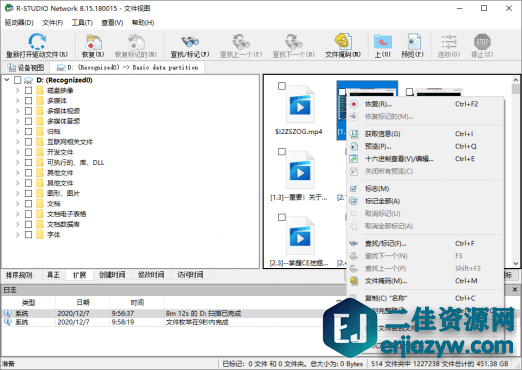Click the toolbar 查找下一个 icon

[x=293, y=42]
